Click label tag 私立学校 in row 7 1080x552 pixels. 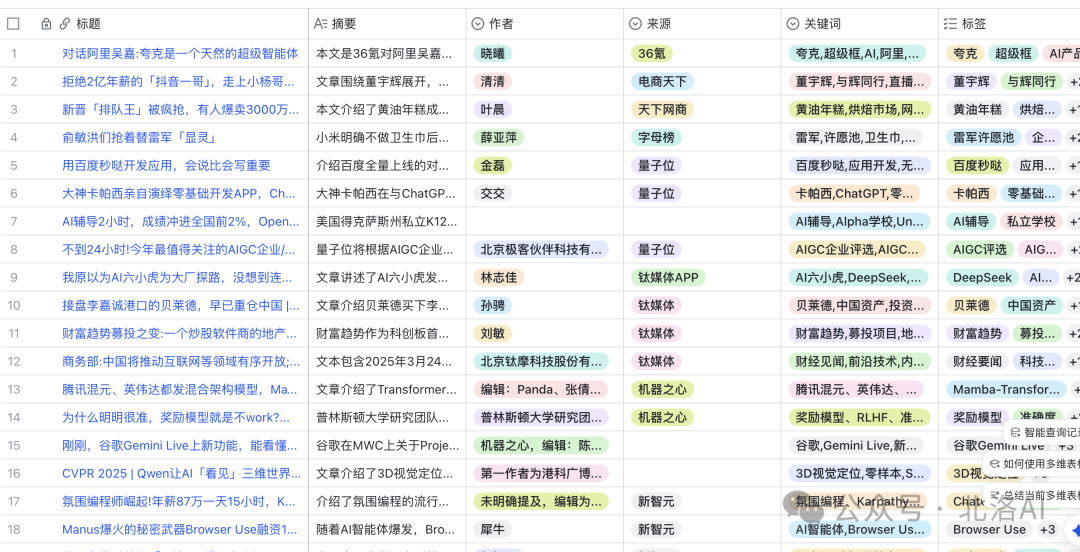(x=1031, y=222)
